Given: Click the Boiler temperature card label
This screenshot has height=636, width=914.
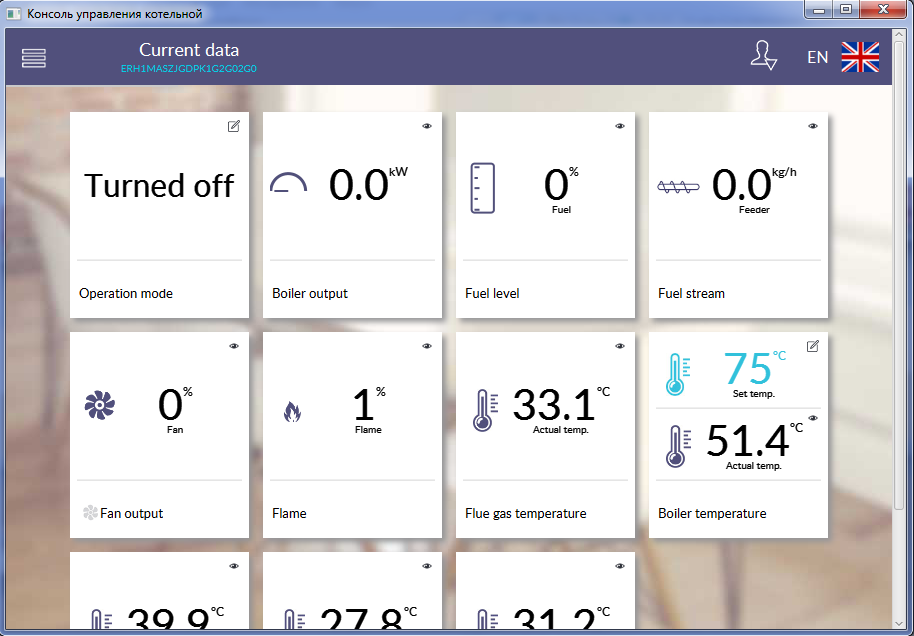Looking at the screenshot, I should 712,513.
